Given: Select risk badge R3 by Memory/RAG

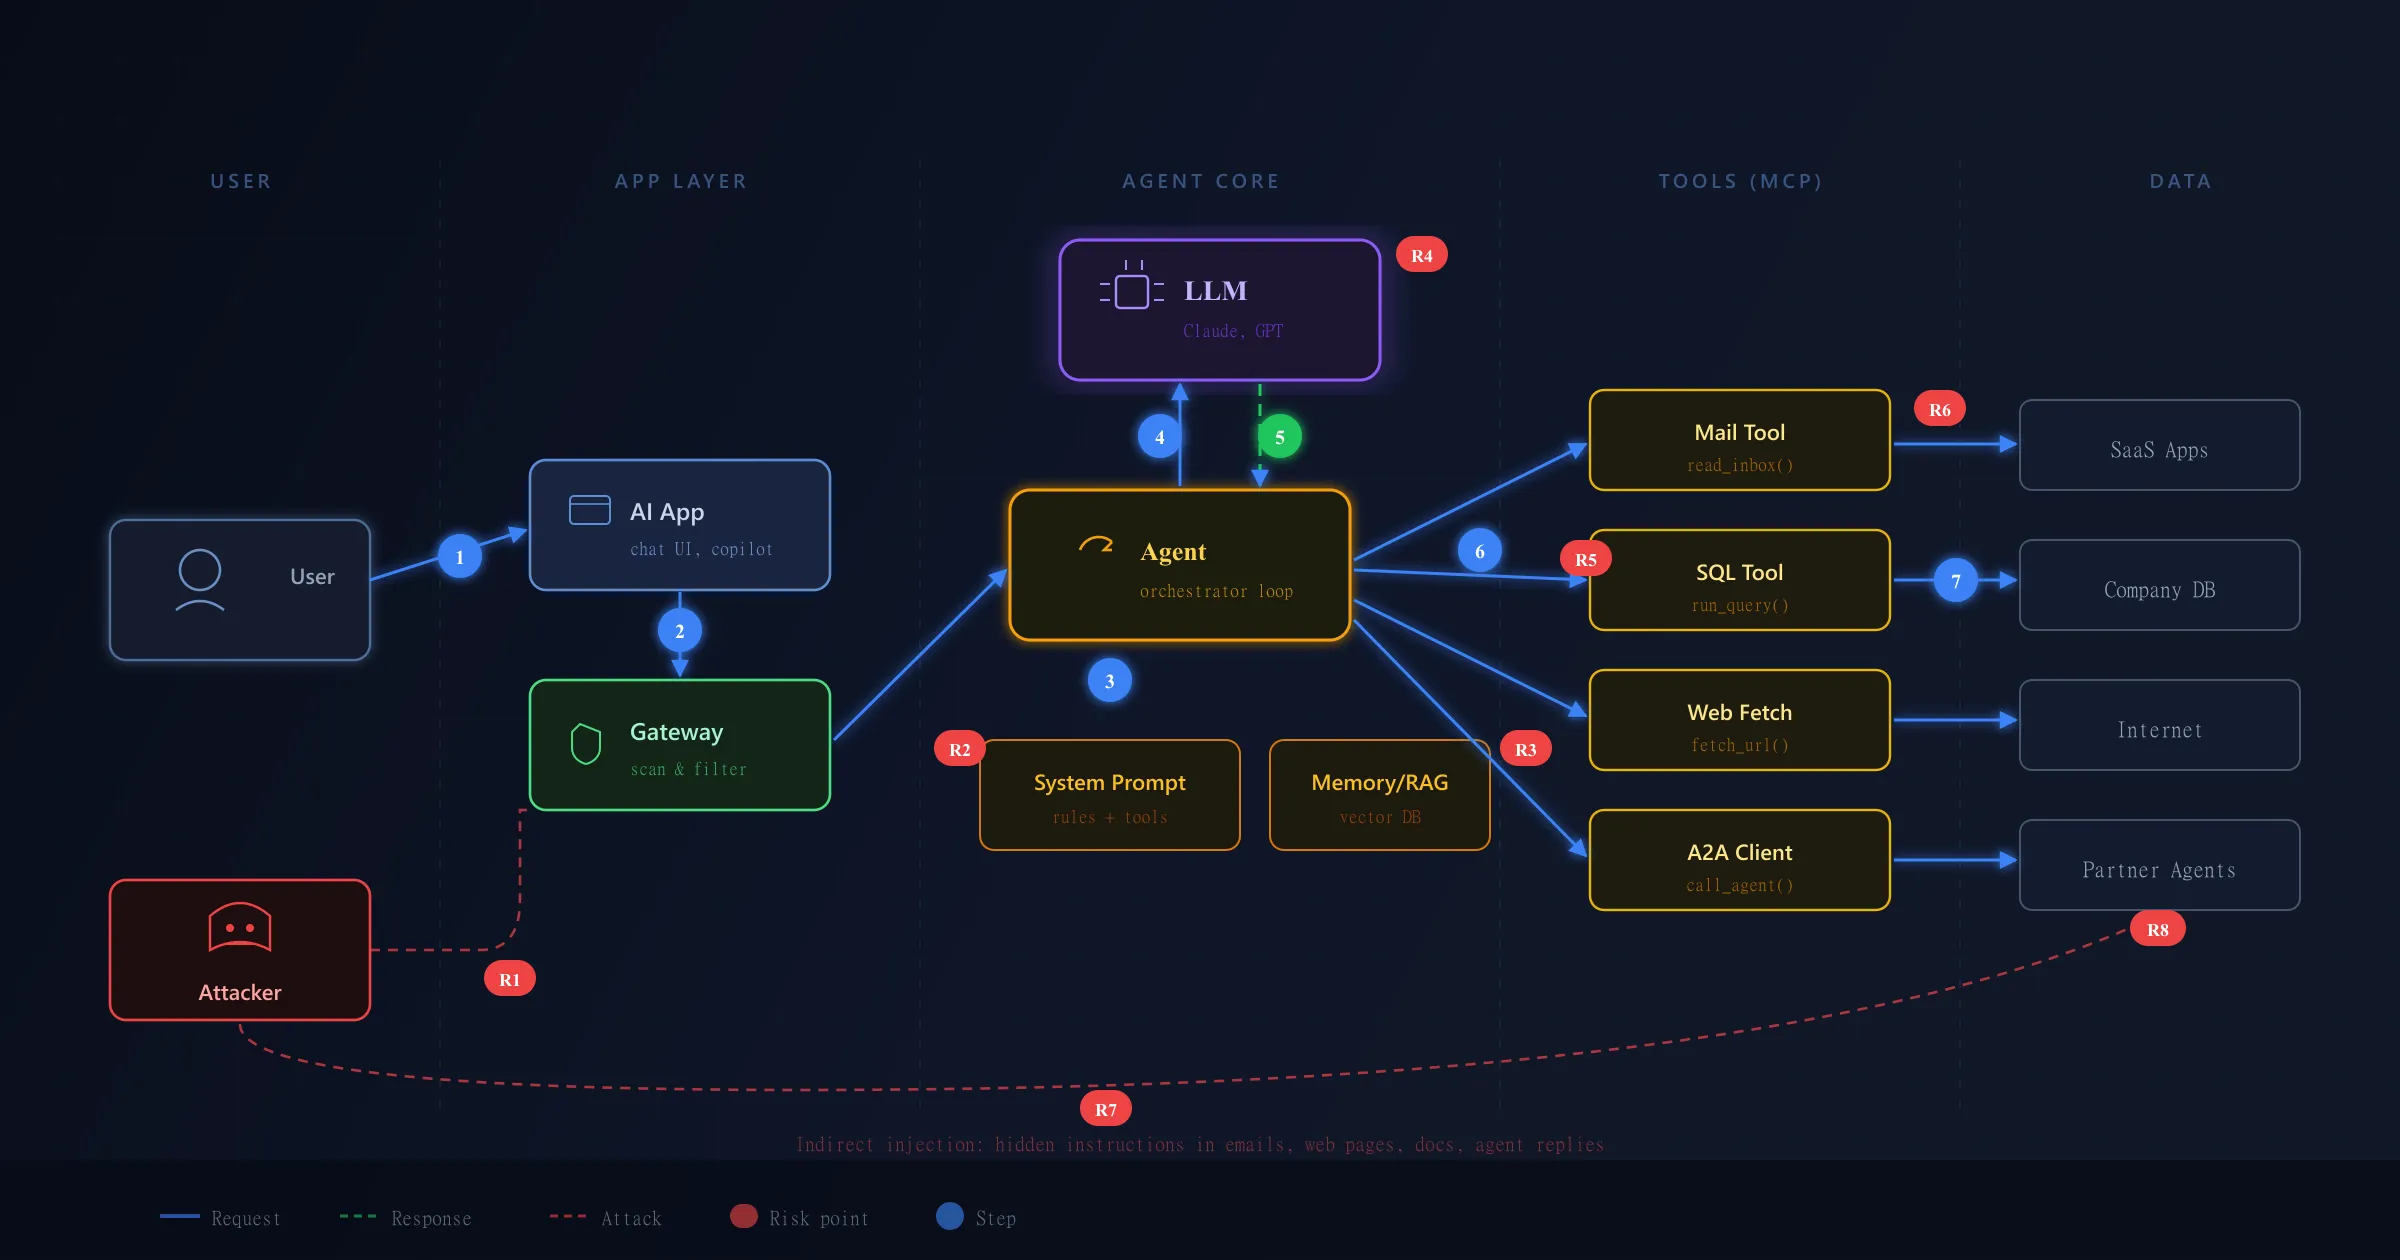Looking at the screenshot, I should (1526, 749).
